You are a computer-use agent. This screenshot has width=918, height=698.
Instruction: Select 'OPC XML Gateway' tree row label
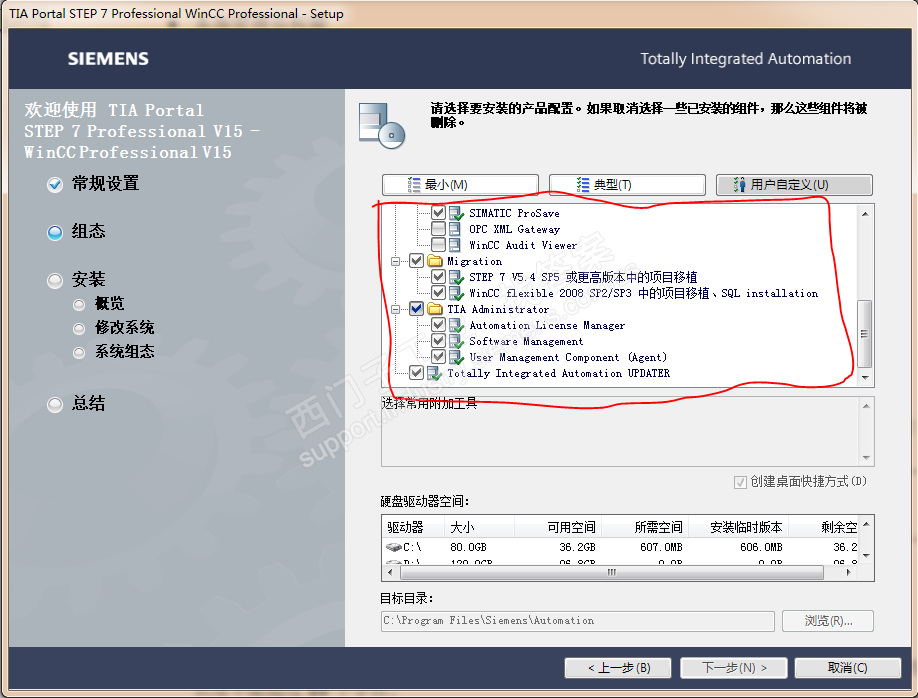coord(515,230)
